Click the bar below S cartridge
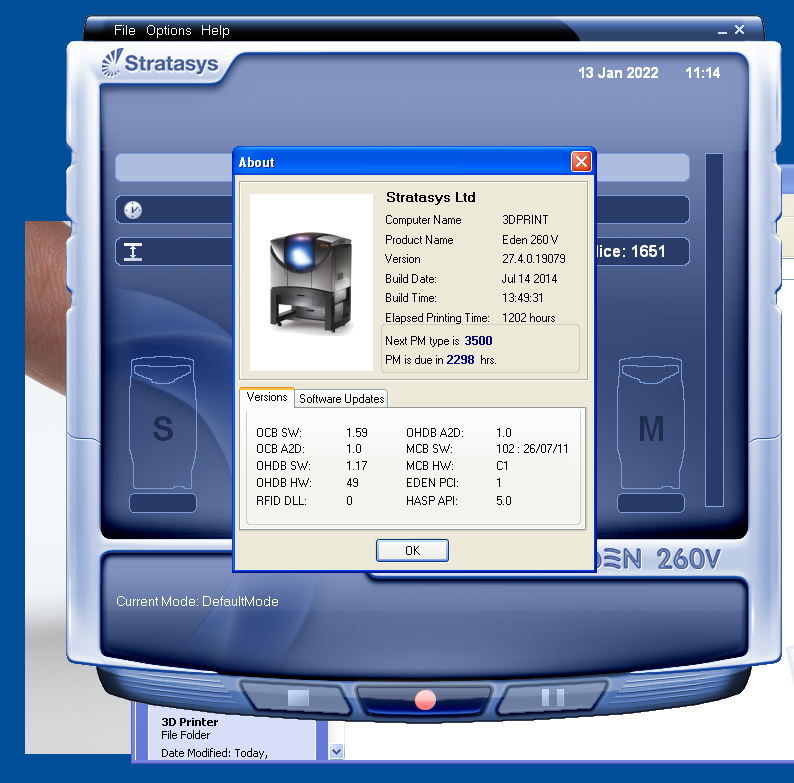This screenshot has height=783, width=794. (x=163, y=503)
